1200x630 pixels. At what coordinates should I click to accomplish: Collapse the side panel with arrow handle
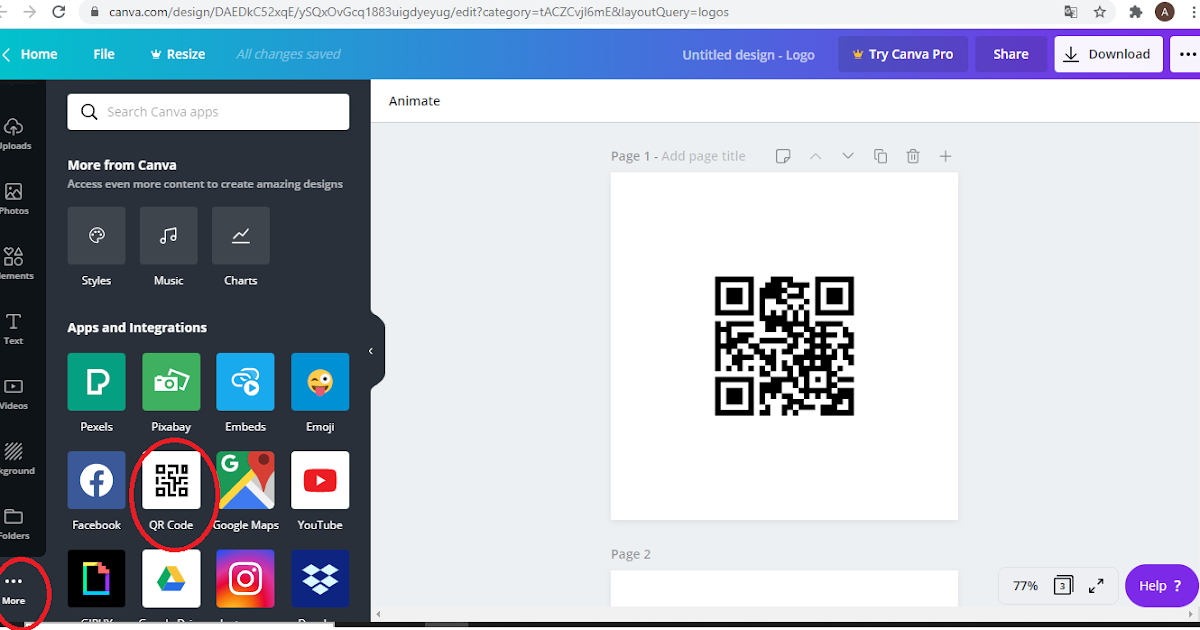coord(372,351)
